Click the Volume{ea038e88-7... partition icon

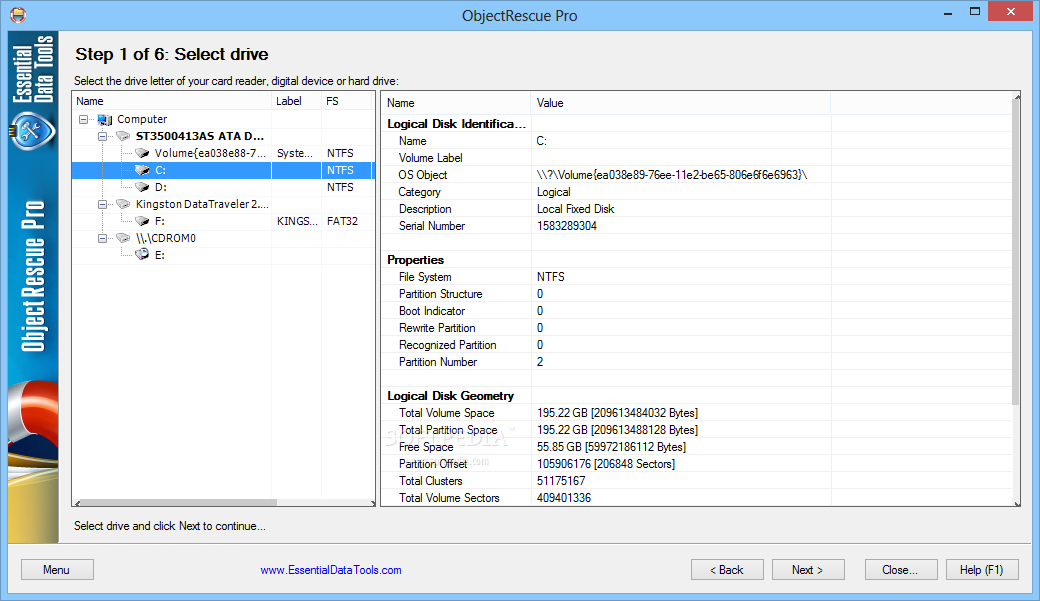click(142, 153)
